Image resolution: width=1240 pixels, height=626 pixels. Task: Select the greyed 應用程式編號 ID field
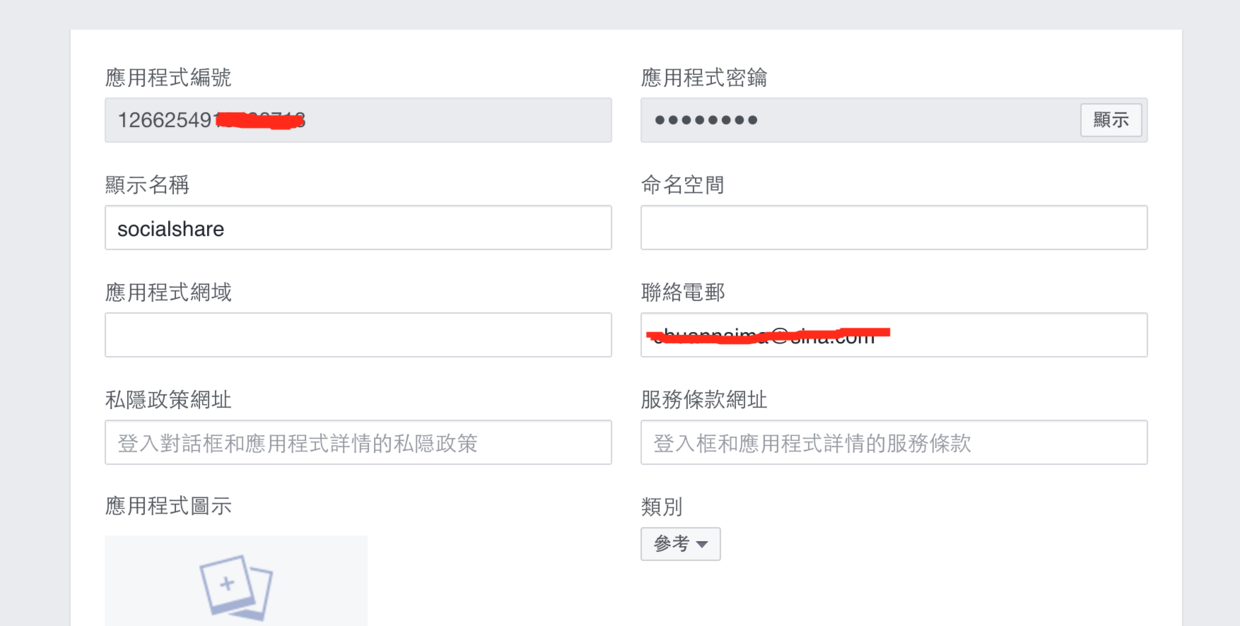click(x=358, y=120)
